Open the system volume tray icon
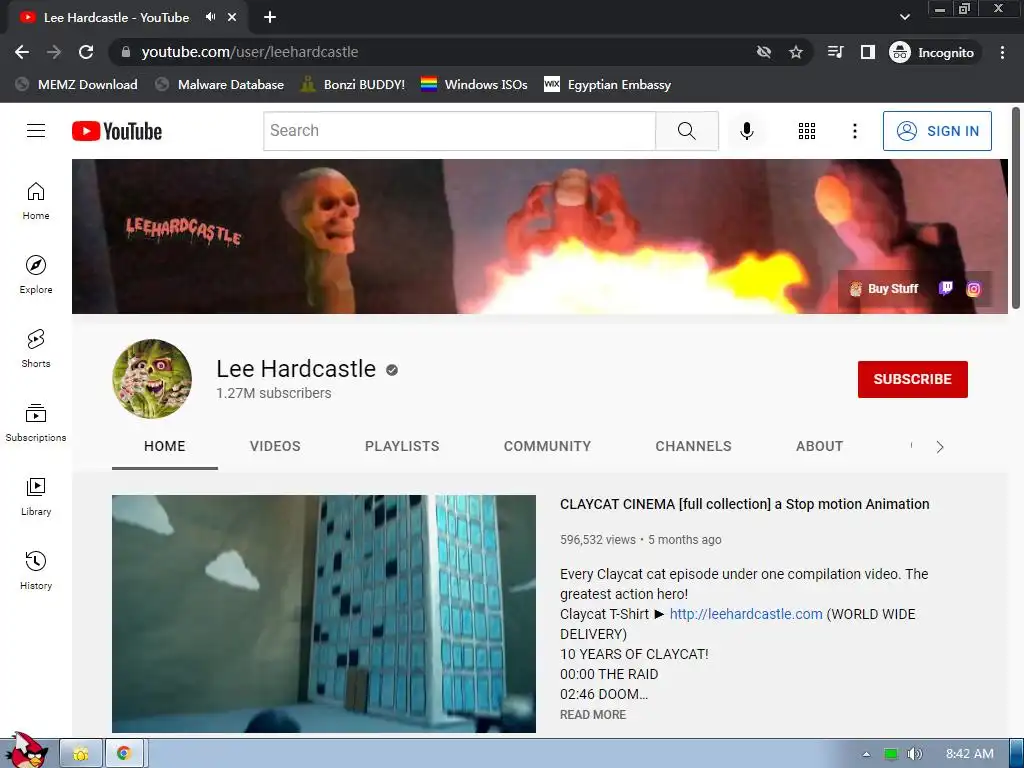 915,754
